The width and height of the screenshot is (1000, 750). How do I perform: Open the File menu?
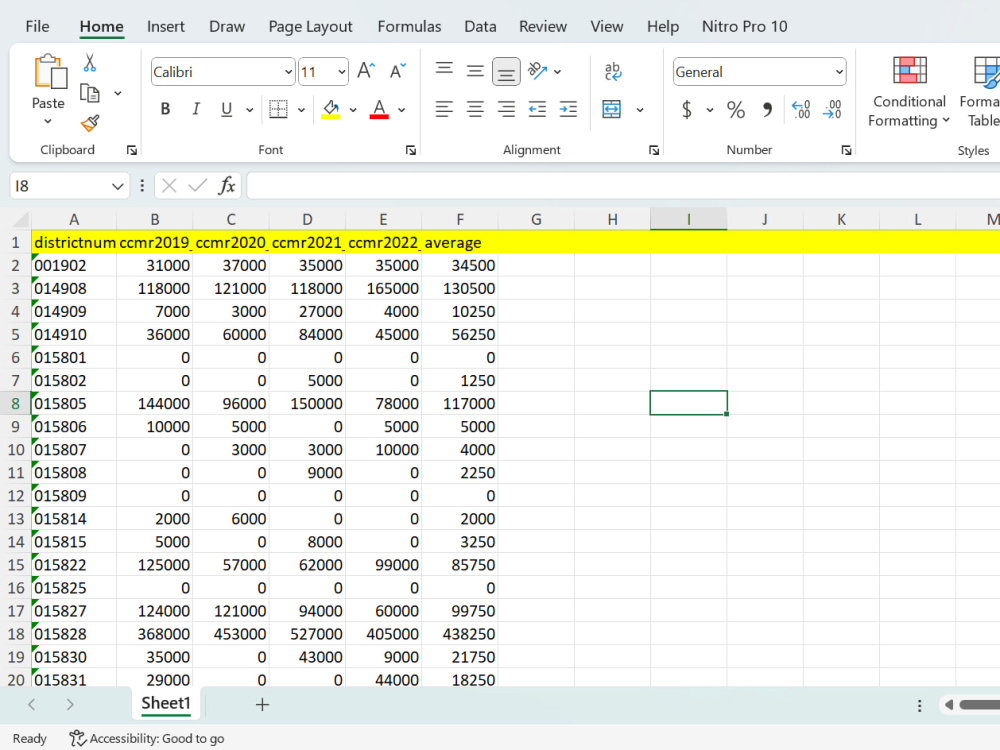(x=37, y=27)
